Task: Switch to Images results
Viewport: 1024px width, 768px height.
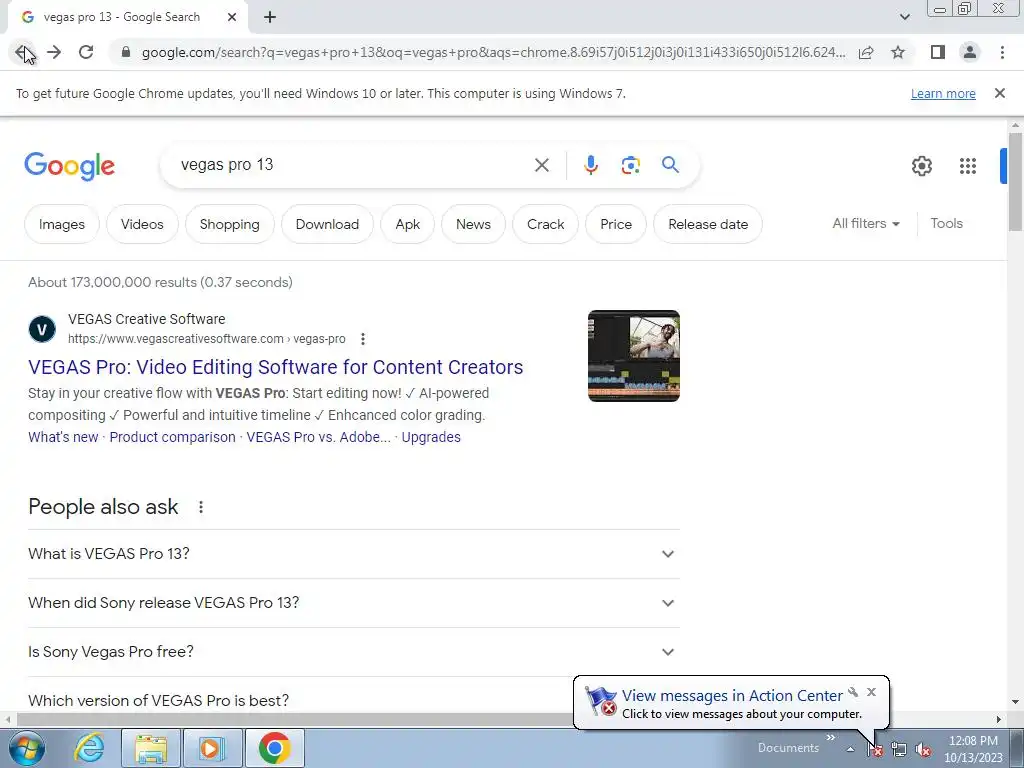Action: [62, 224]
